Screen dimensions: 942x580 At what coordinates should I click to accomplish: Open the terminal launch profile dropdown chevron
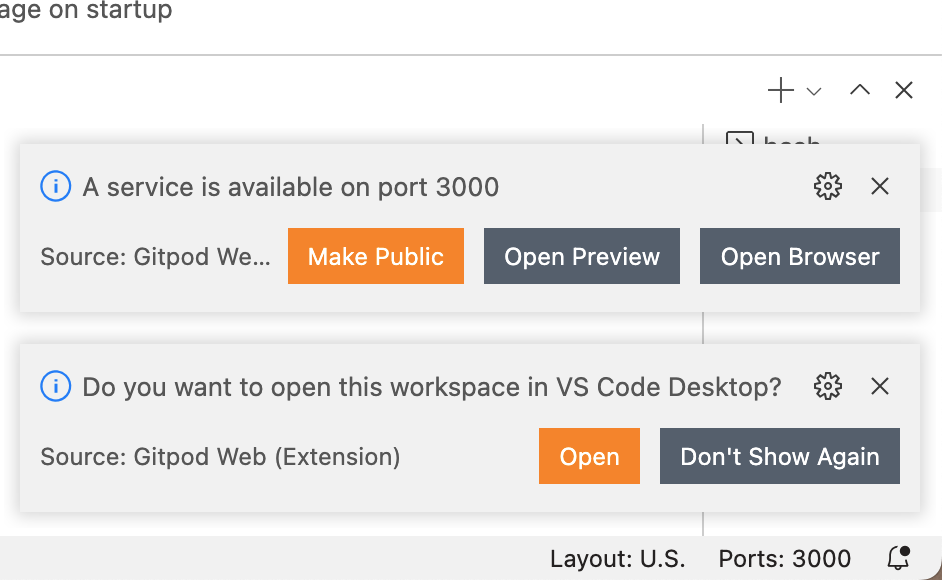coord(814,92)
